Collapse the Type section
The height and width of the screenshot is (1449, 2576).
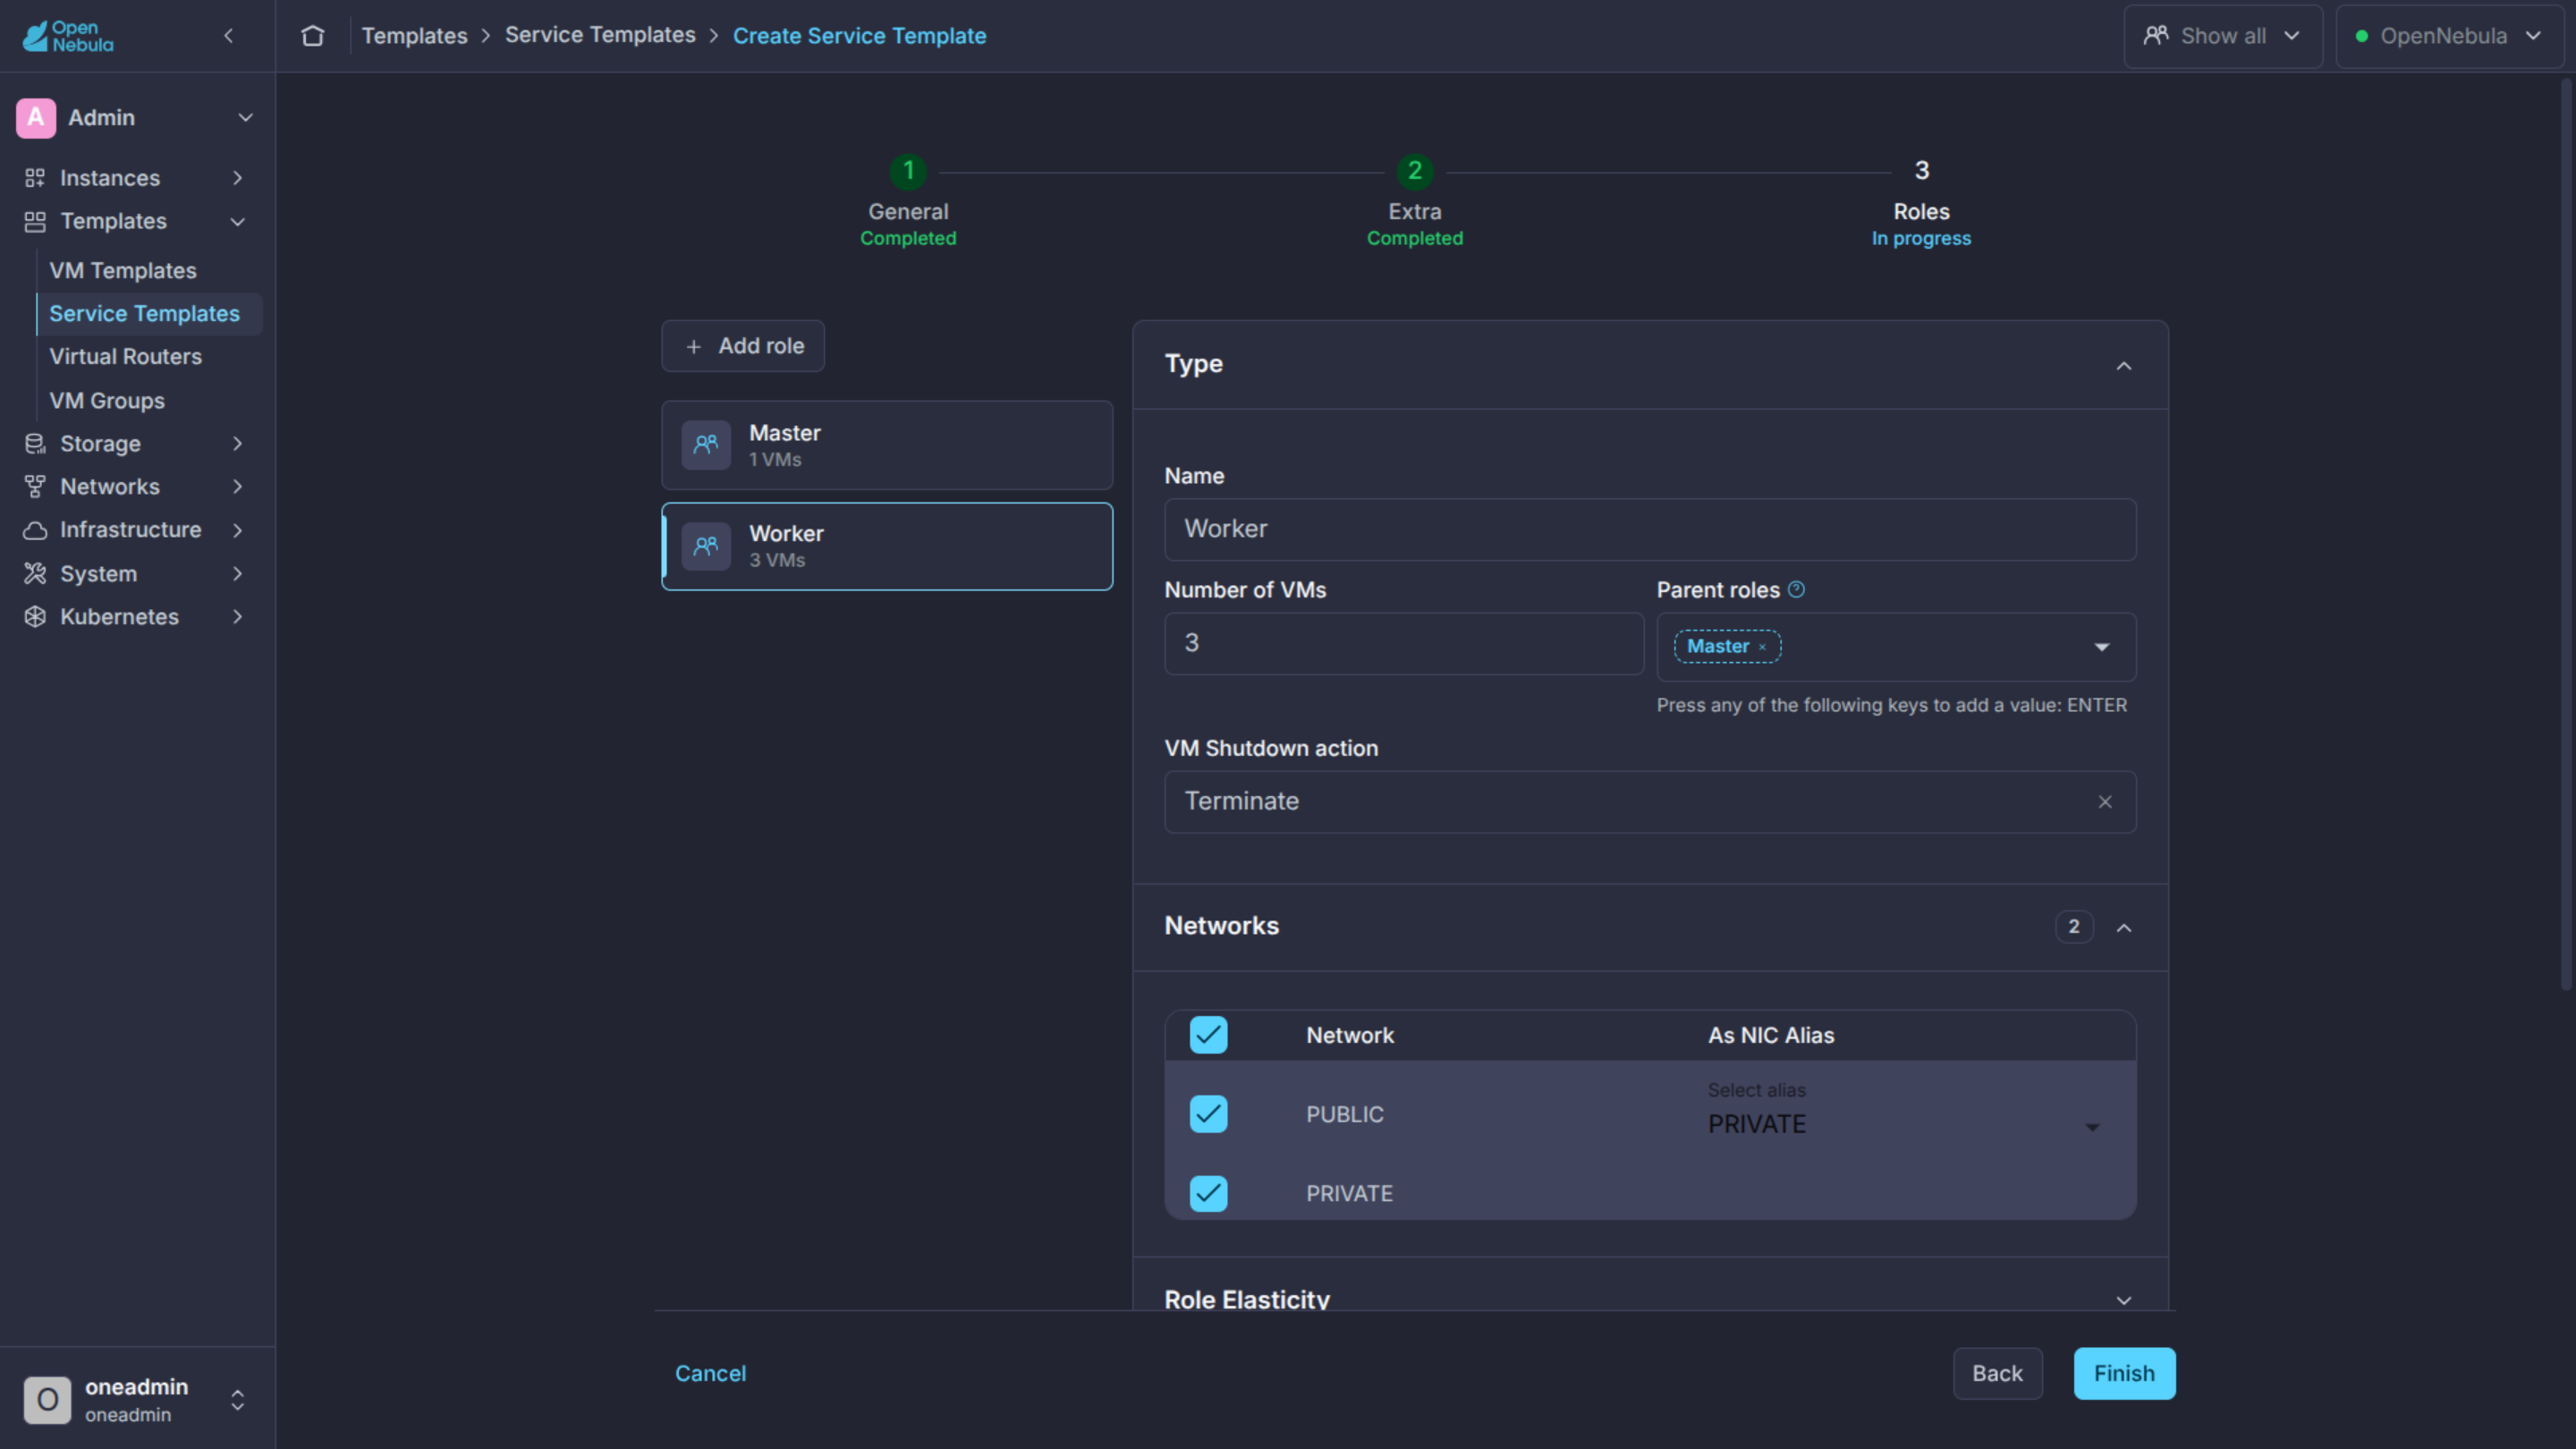pos(2124,366)
